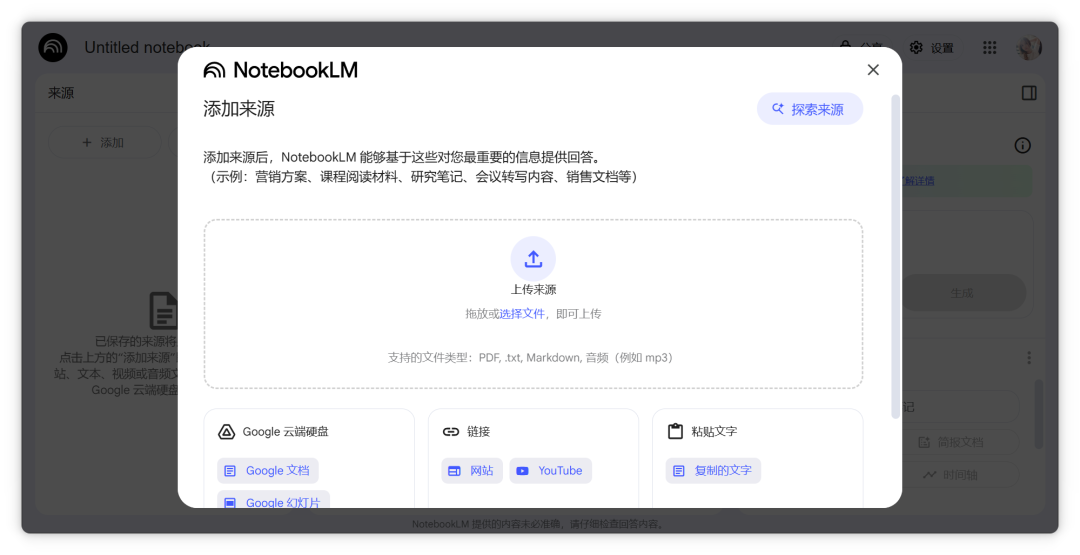
Task: Click the 时间轴 button in background
Action: click(x=959, y=474)
